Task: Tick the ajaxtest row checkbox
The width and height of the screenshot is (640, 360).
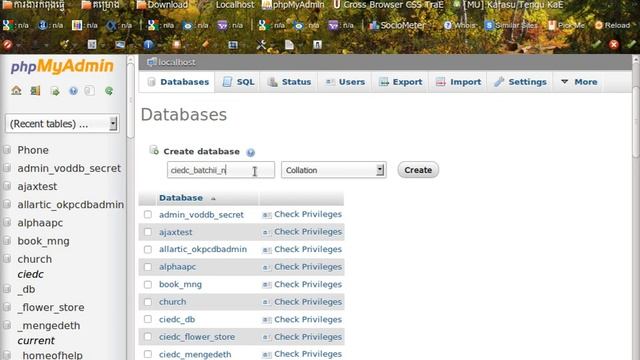Action: click(148, 232)
